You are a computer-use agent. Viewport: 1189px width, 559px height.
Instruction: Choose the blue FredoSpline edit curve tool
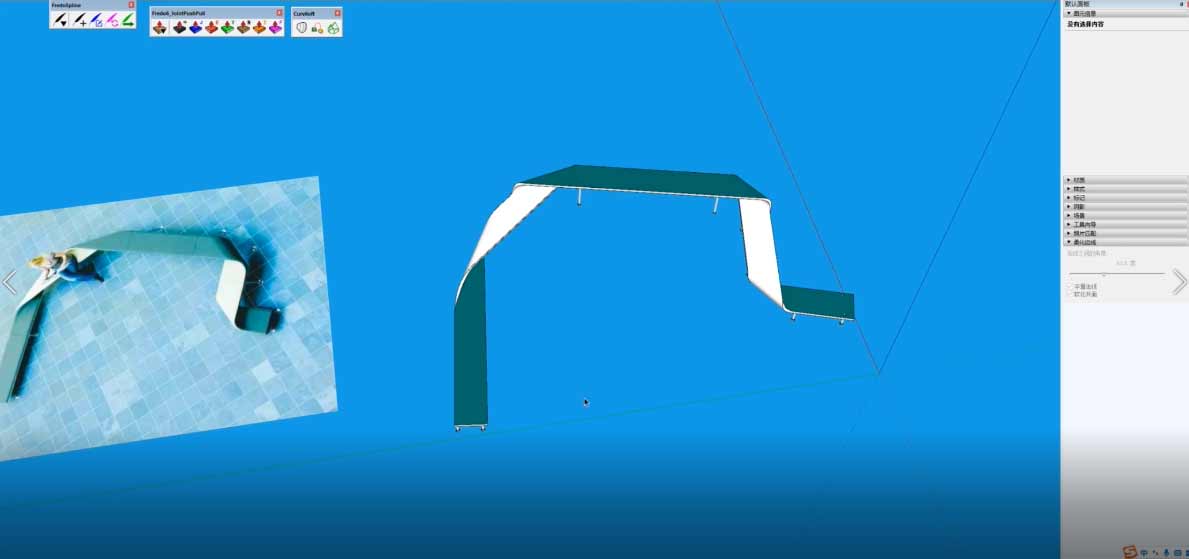point(96,19)
